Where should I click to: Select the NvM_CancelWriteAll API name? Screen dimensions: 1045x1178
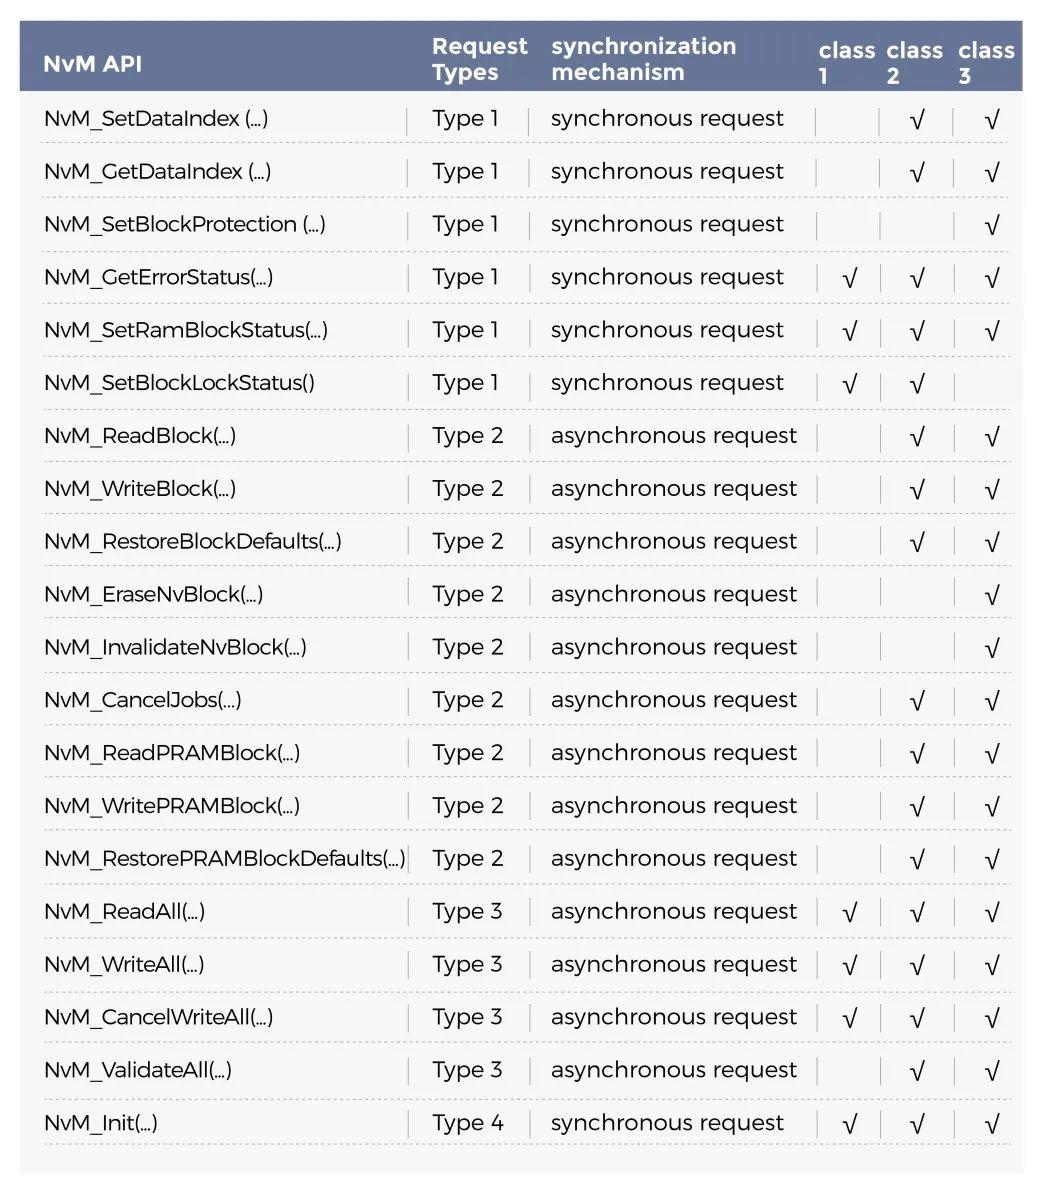(x=158, y=1017)
